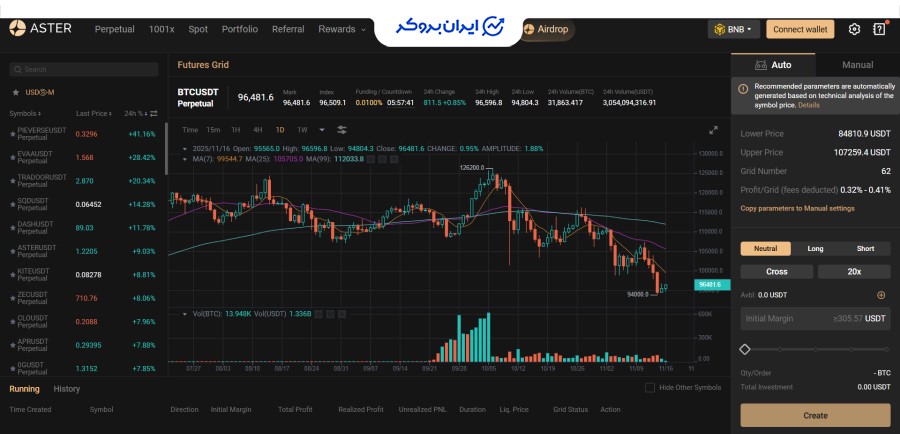900x434 pixels.
Task: Favorite EVAAUSDT with its star icon
Action: (x=13, y=157)
